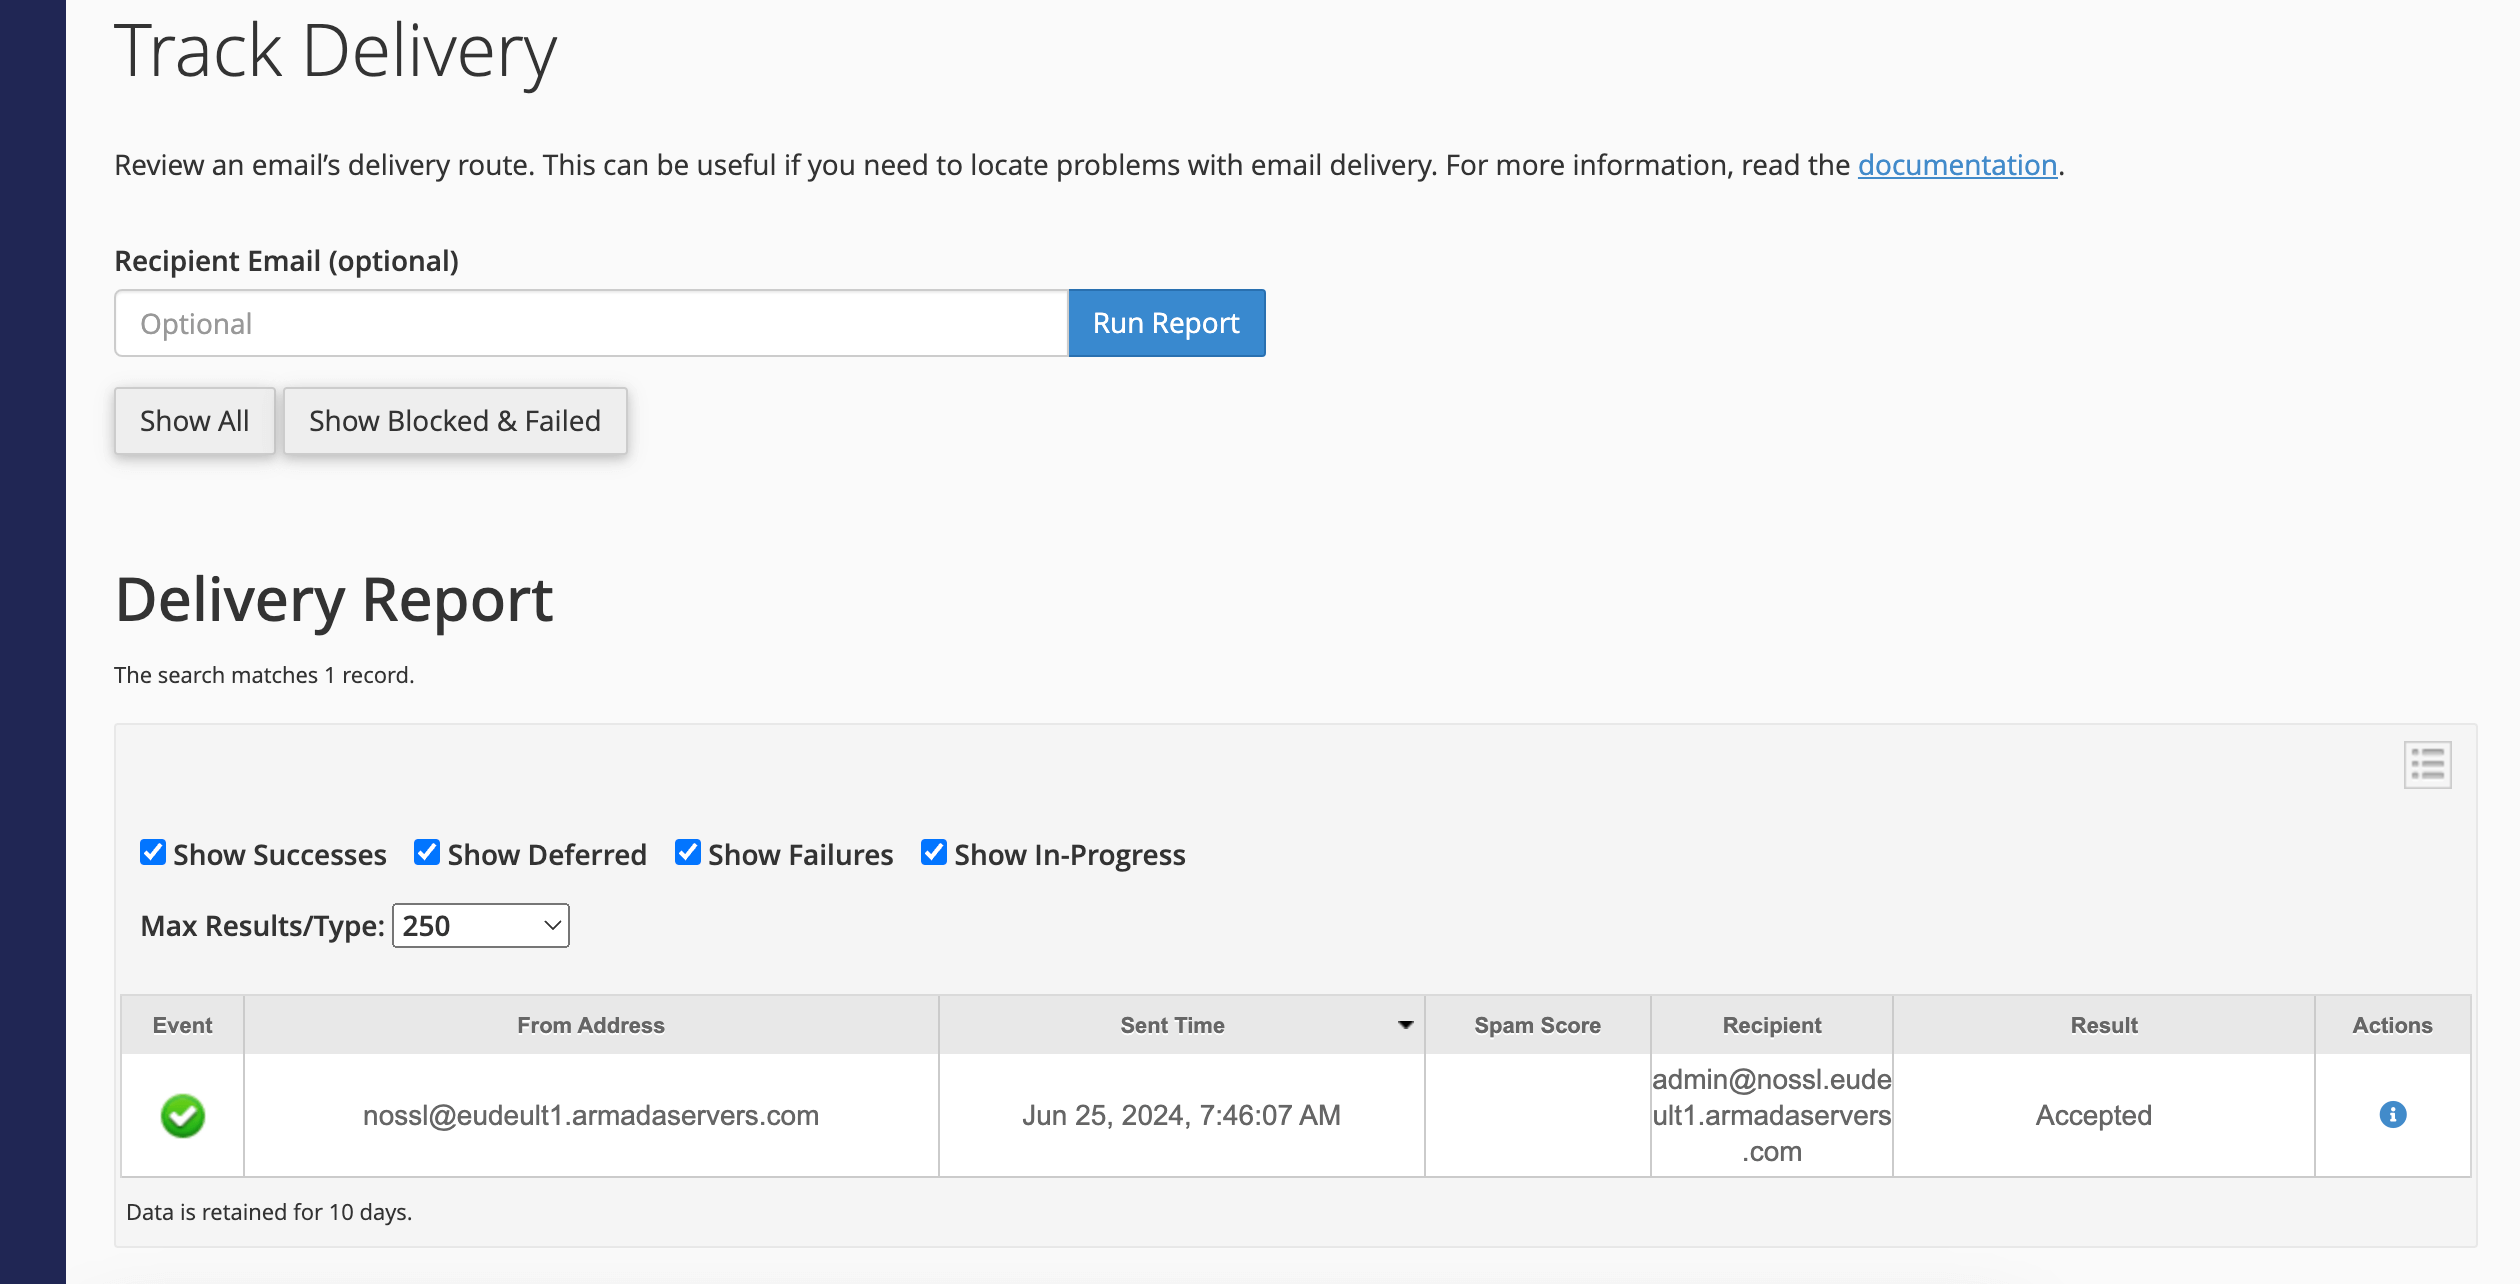The image size is (2520, 1284).
Task: Click the Run Report button
Action: [x=1166, y=323]
